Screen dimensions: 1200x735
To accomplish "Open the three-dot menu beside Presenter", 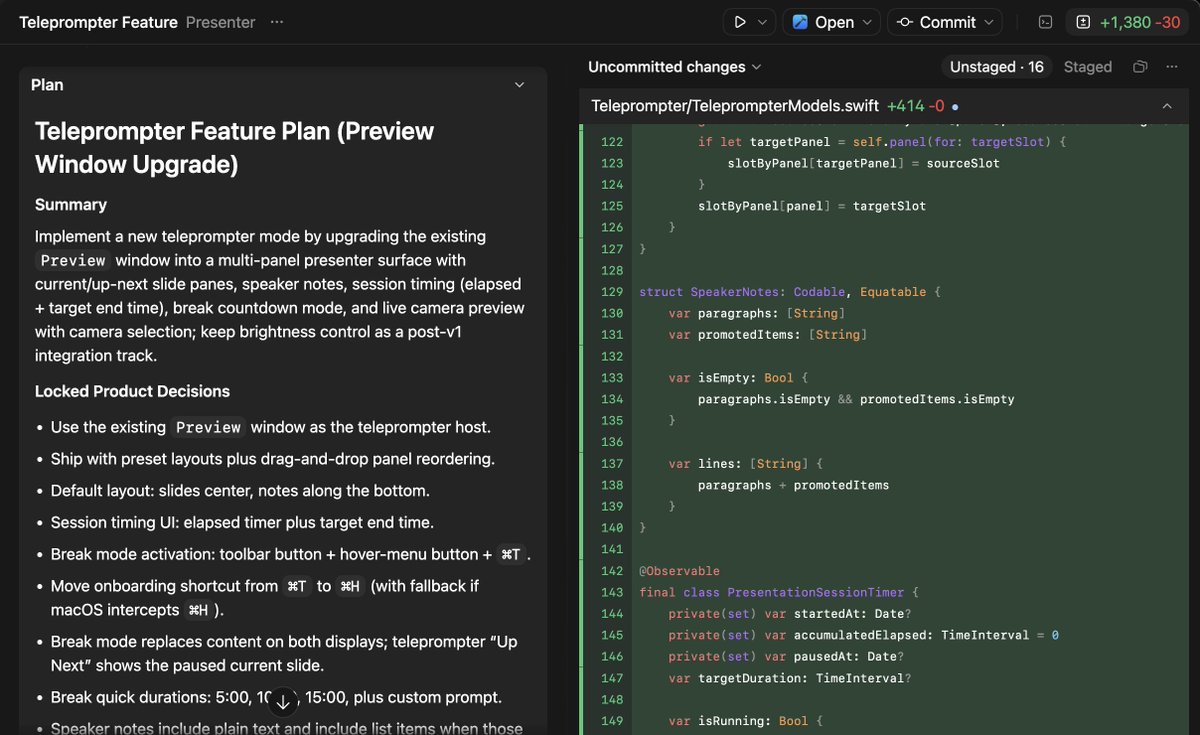I will coord(277,22).
